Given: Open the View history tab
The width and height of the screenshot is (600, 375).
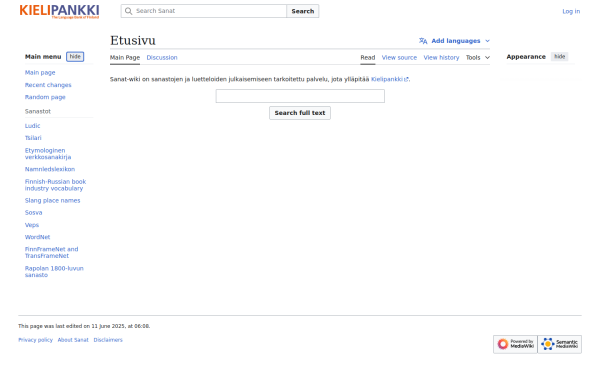Looking at the screenshot, I should point(441,57).
